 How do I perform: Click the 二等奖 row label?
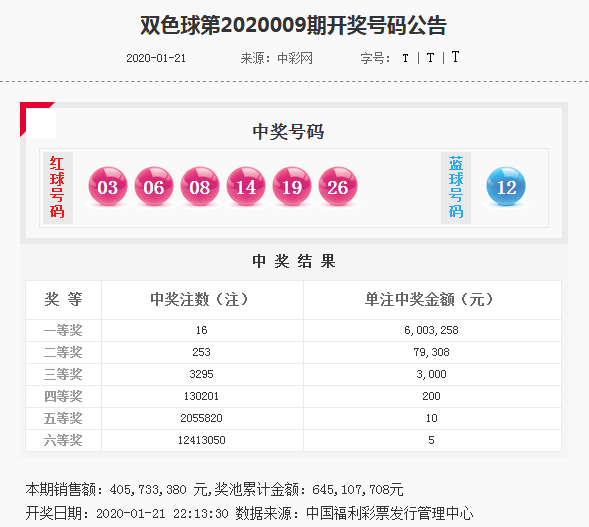click(63, 352)
